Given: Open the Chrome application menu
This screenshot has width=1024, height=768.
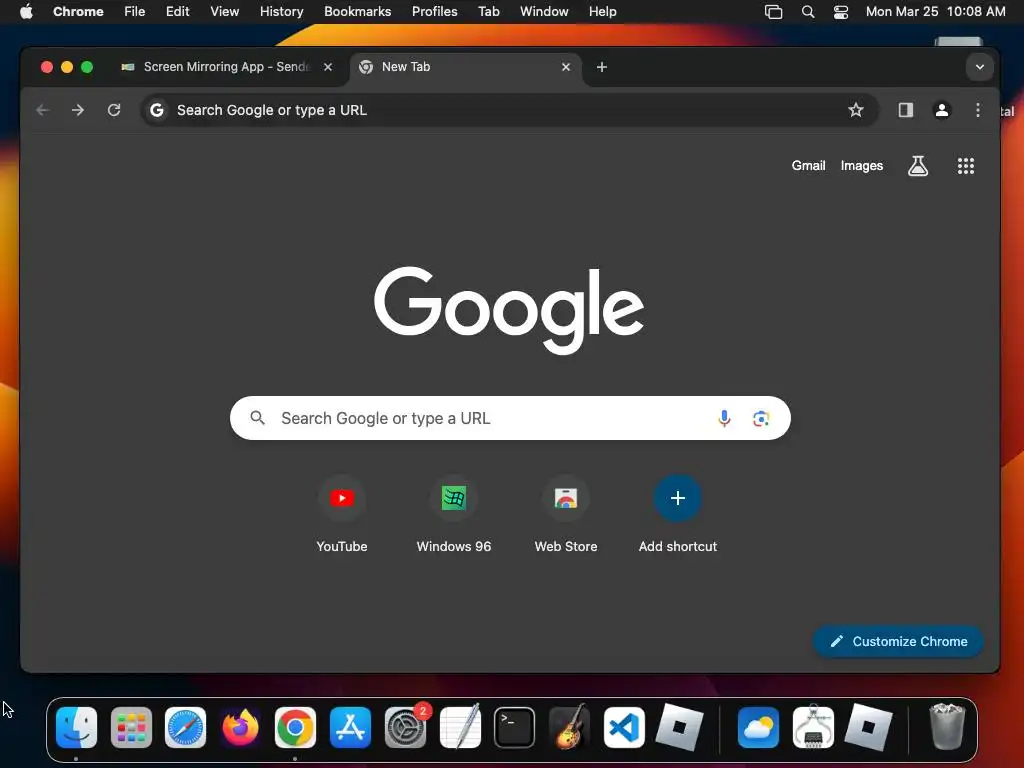Looking at the screenshot, I should (78, 12).
